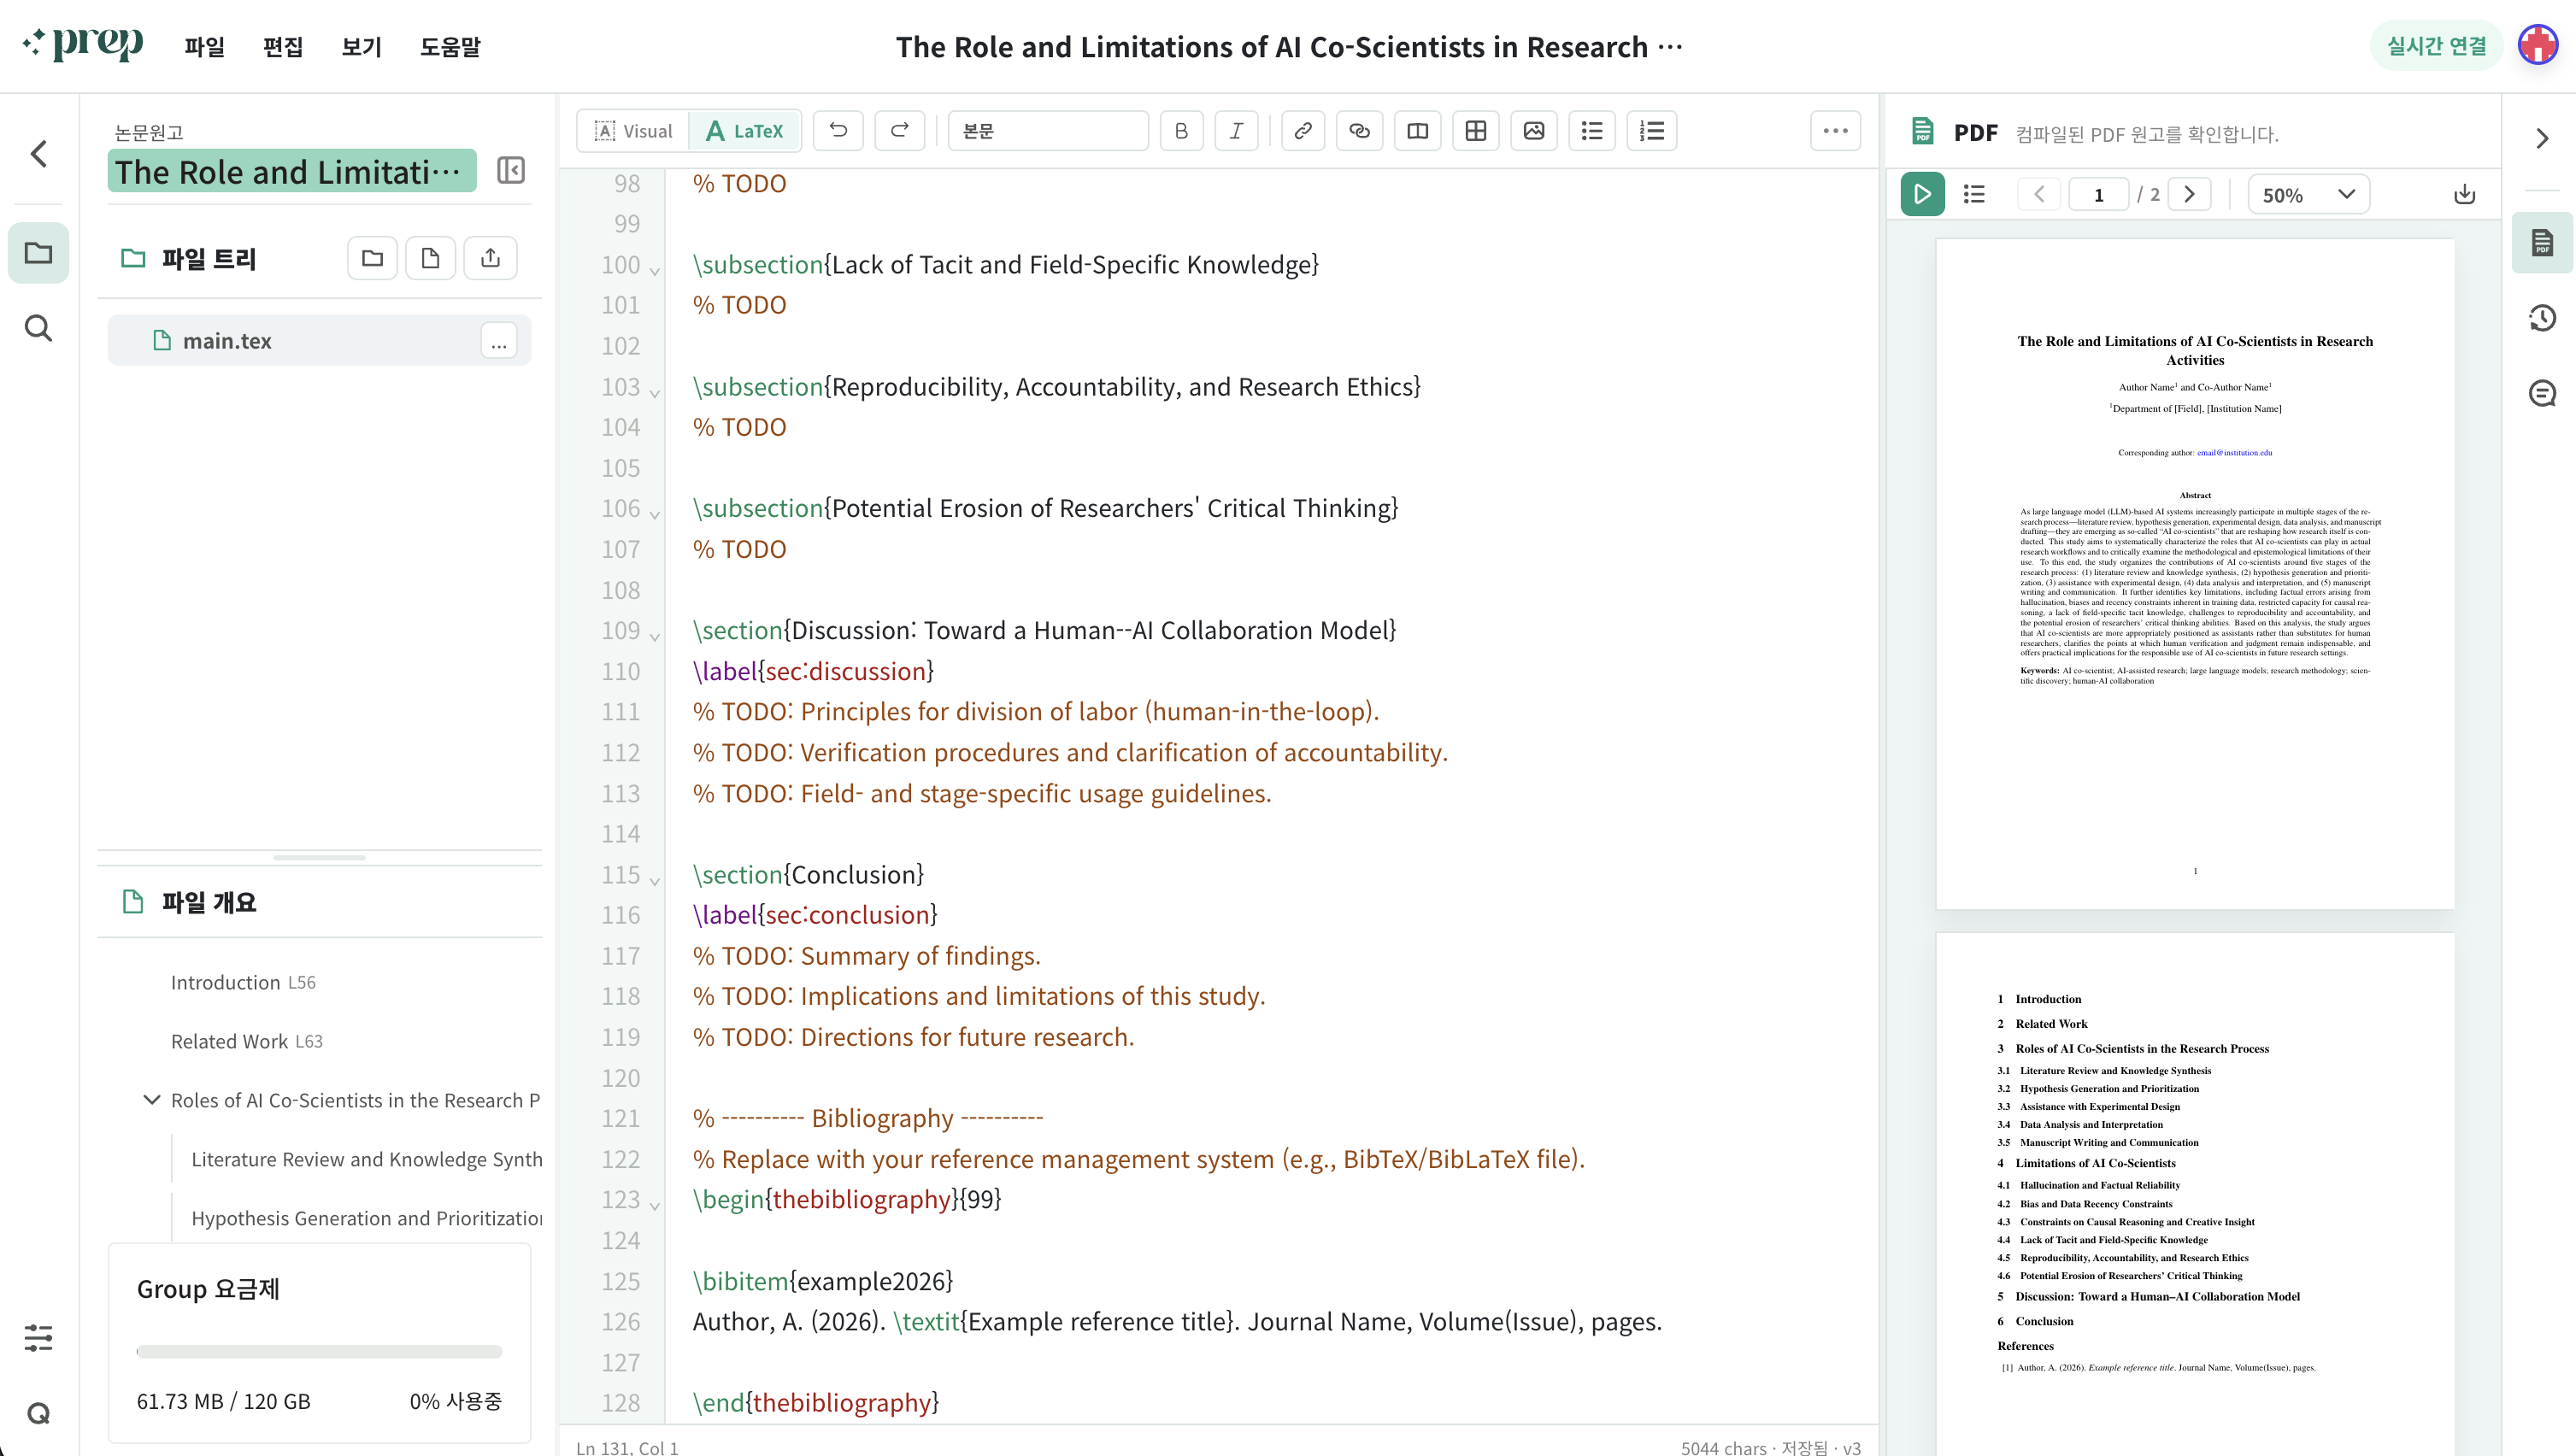Select main.tex in the file tree
Screen dimensions: 2576x1456
click(319, 341)
